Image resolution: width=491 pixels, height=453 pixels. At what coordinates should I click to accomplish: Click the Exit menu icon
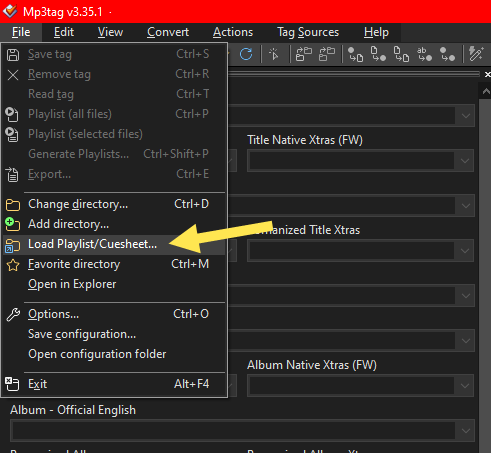pos(12,384)
